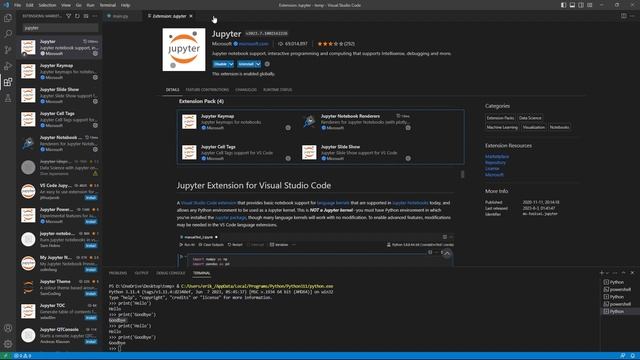
Task: Open manage gear for sidebar Jupyter Cell Tags
Action: tap(95, 125)
